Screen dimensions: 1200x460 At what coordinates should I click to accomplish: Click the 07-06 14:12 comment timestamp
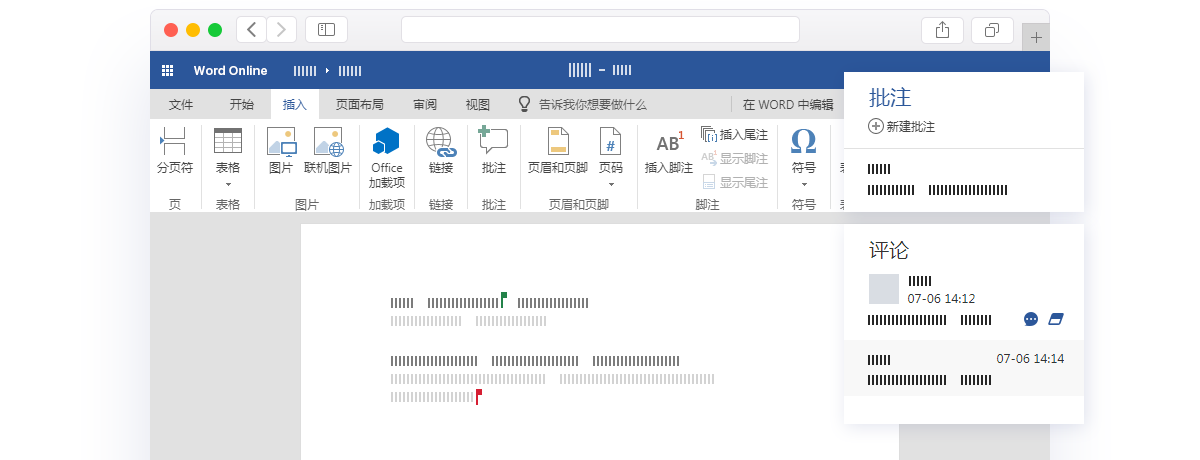(x=941, y=298)
